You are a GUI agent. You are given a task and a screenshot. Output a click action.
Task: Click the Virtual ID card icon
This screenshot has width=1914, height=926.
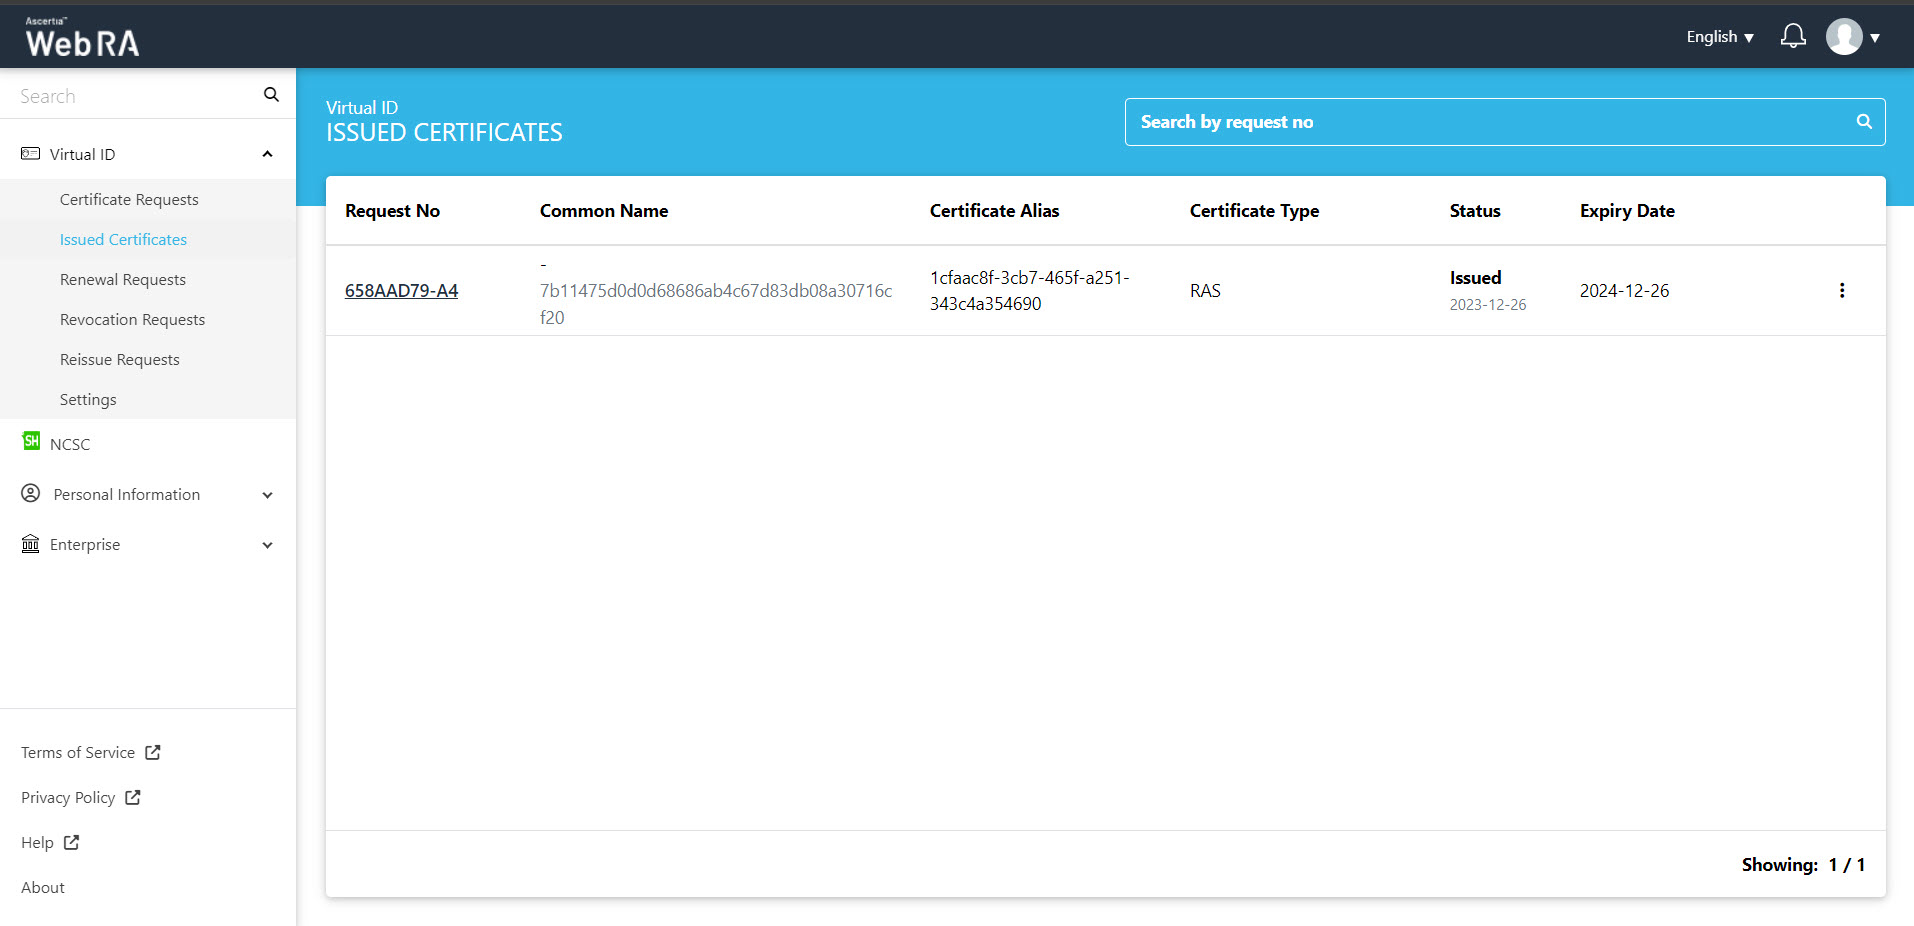point(31,154)
